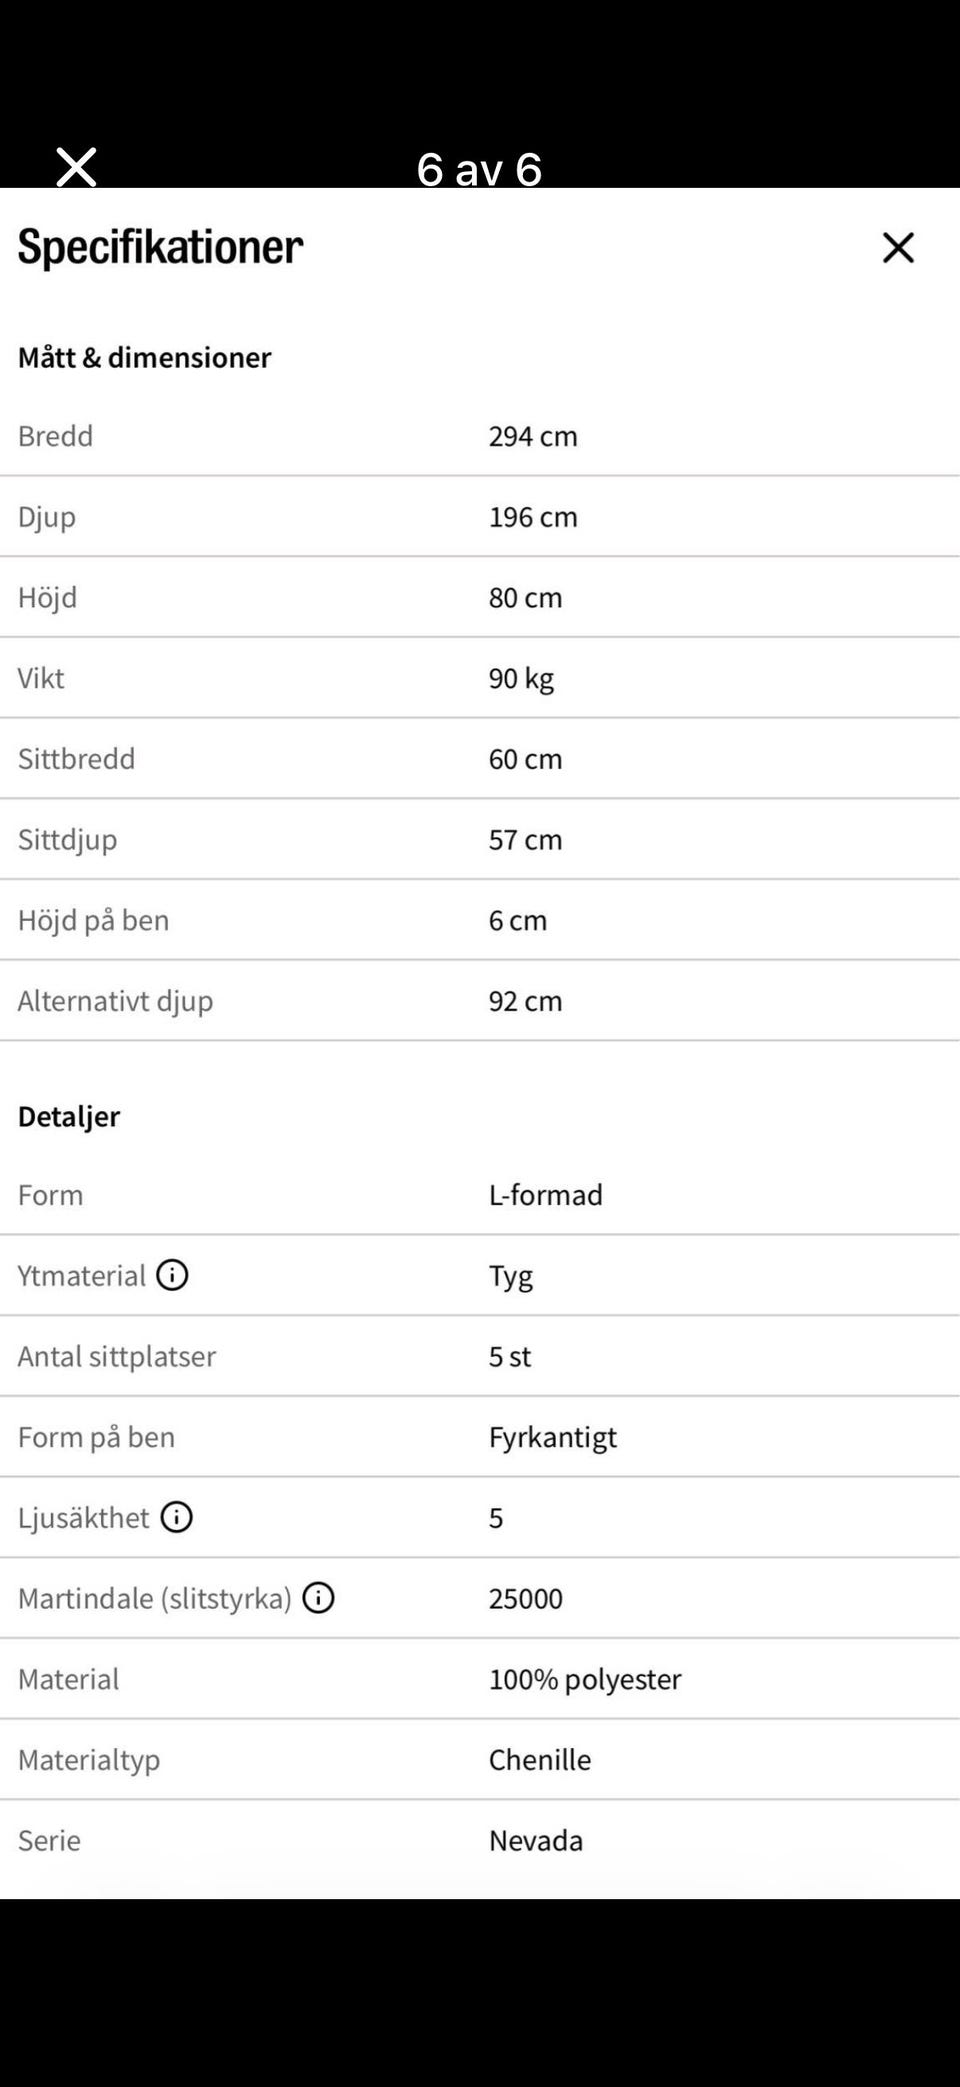This screenshot has height=2087, width=960.
Task: Select the Nevada series value
Action: 535,1840
